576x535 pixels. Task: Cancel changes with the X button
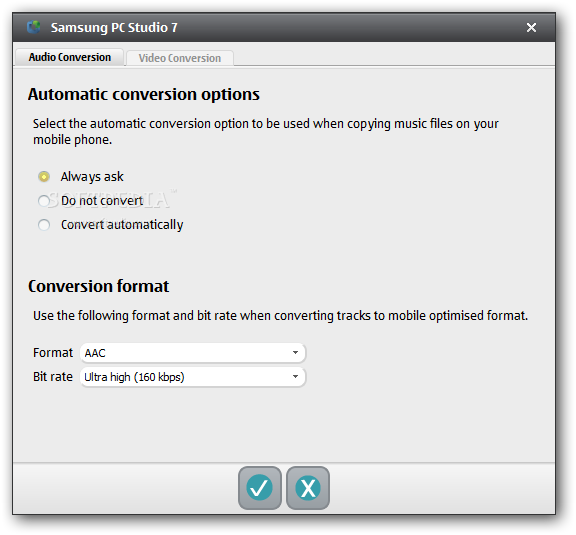point(308,488)
